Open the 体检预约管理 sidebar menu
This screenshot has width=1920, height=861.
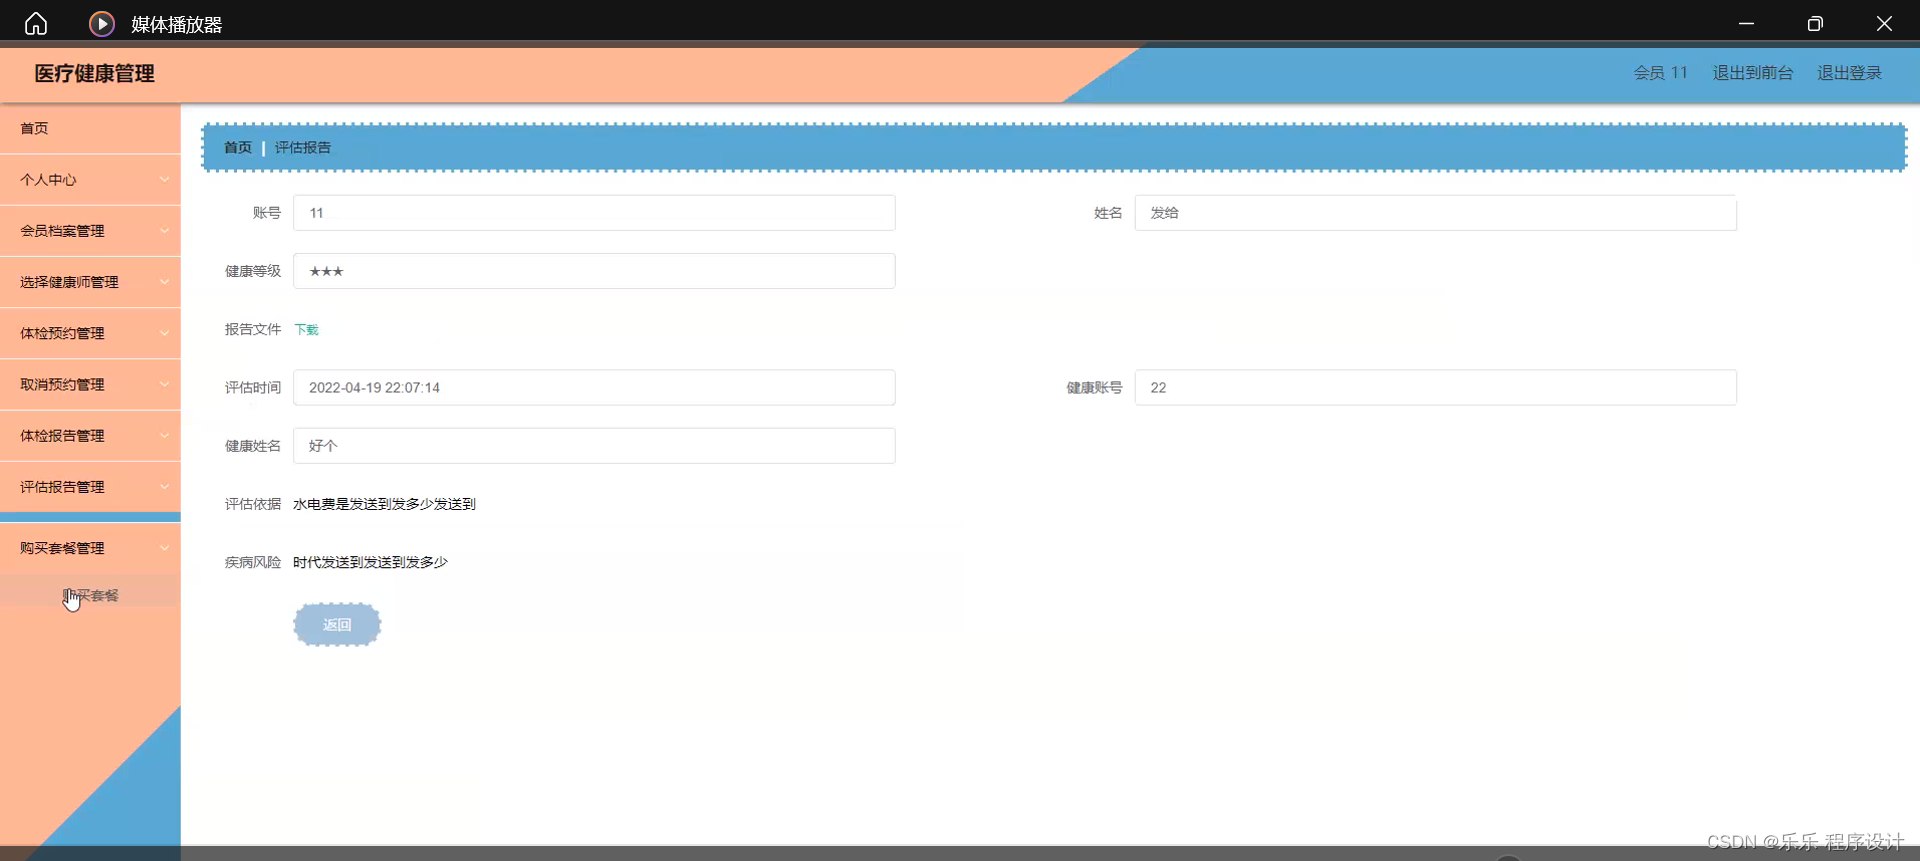(x=90, y=333)
